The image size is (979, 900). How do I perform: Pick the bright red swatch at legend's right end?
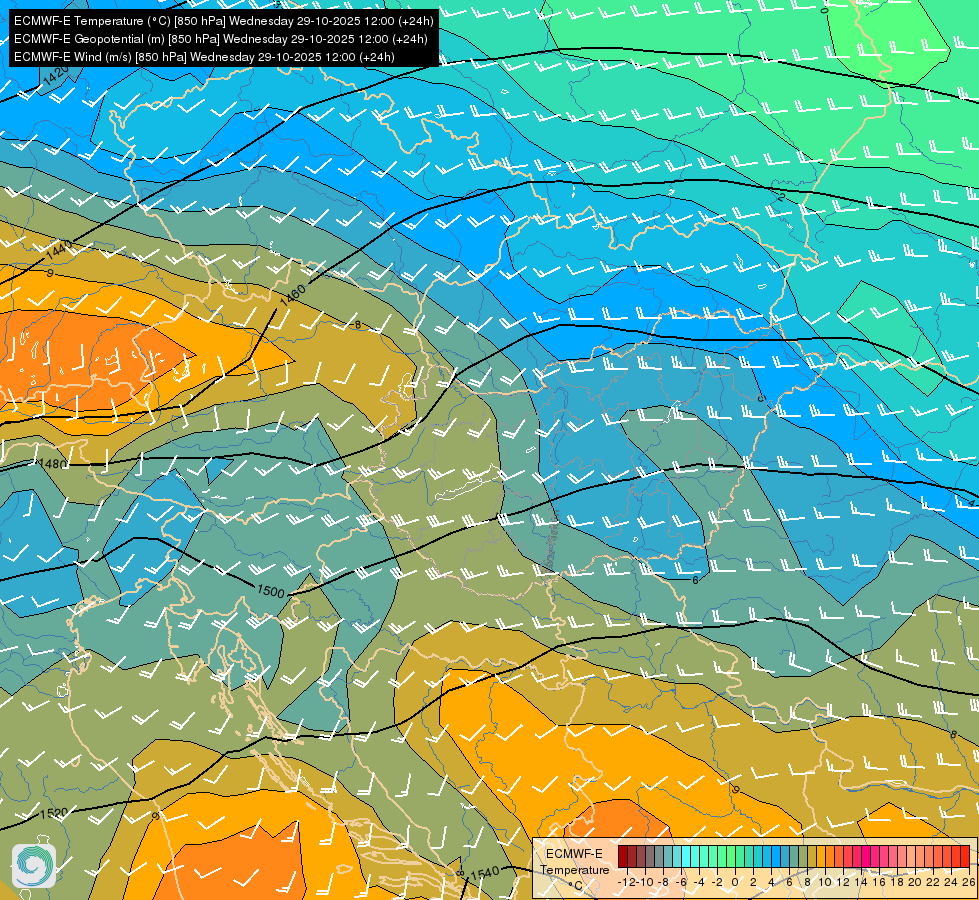[x=965, y=856]
